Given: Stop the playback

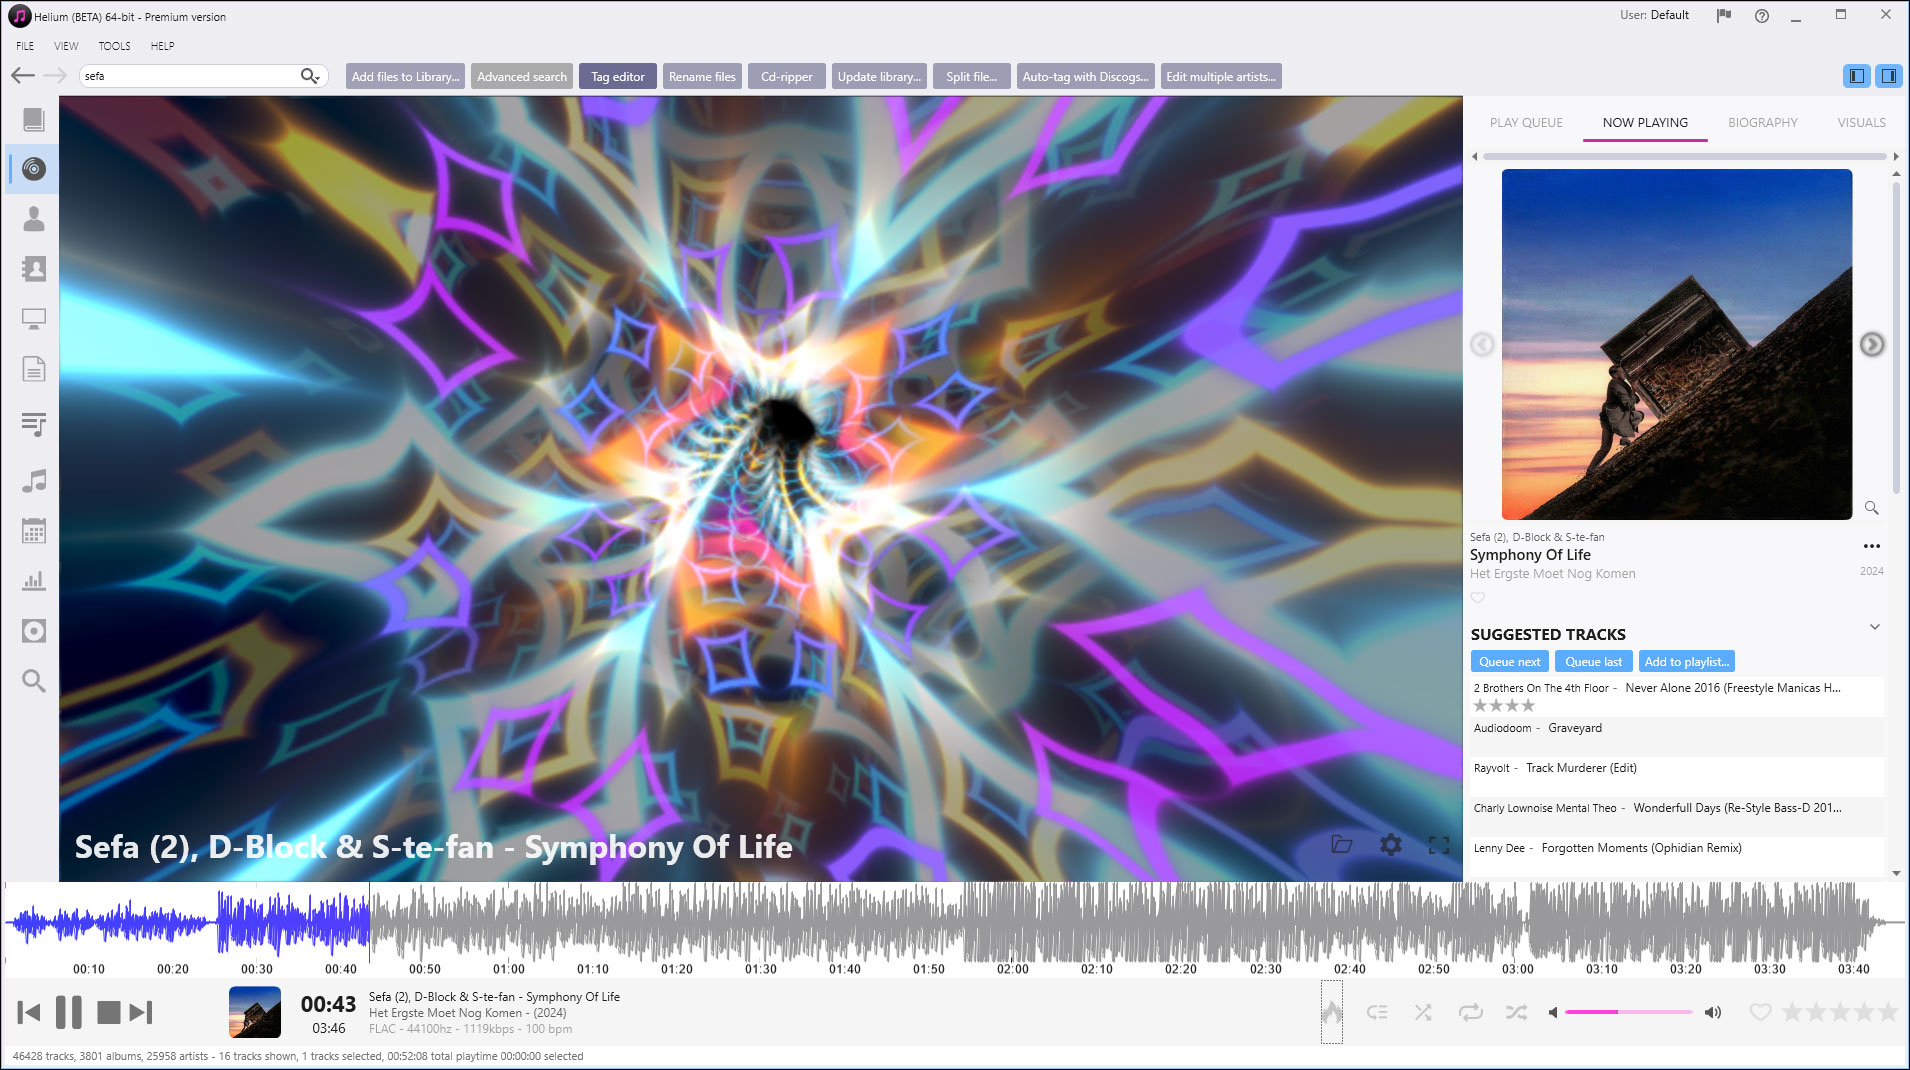Looking at the screenshot, I should (x=109, y=1012).
